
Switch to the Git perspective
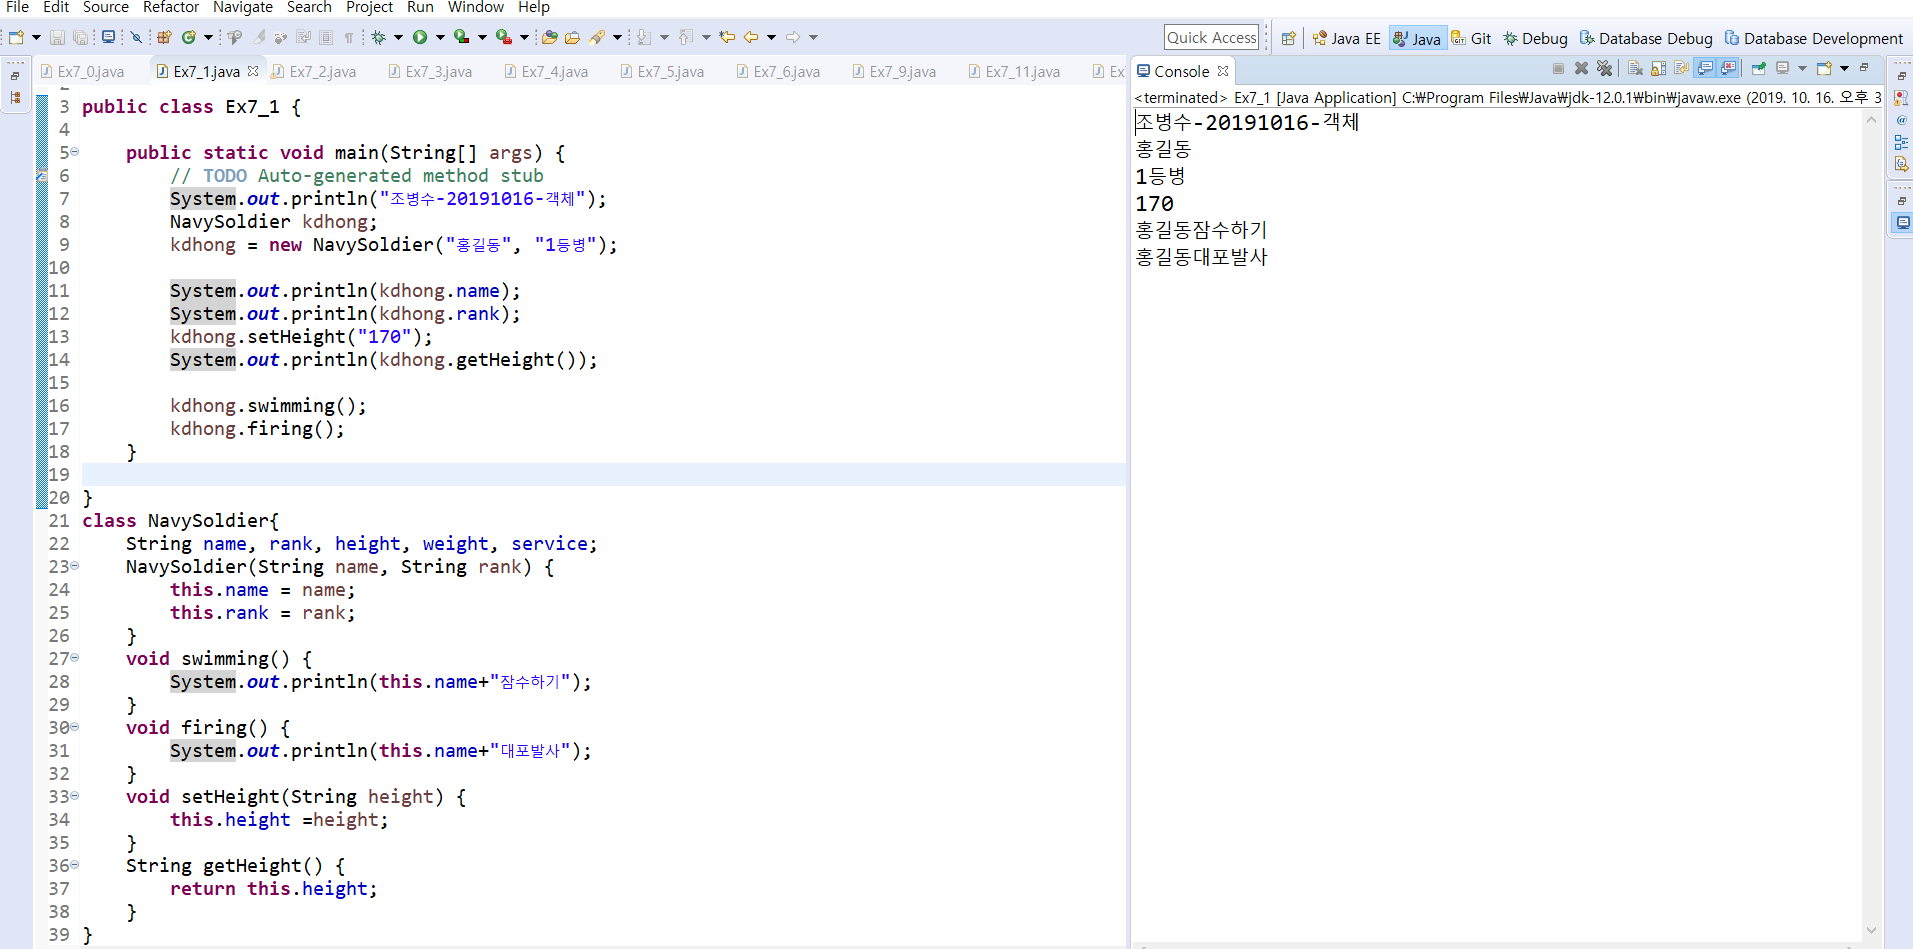[1471, 38]
